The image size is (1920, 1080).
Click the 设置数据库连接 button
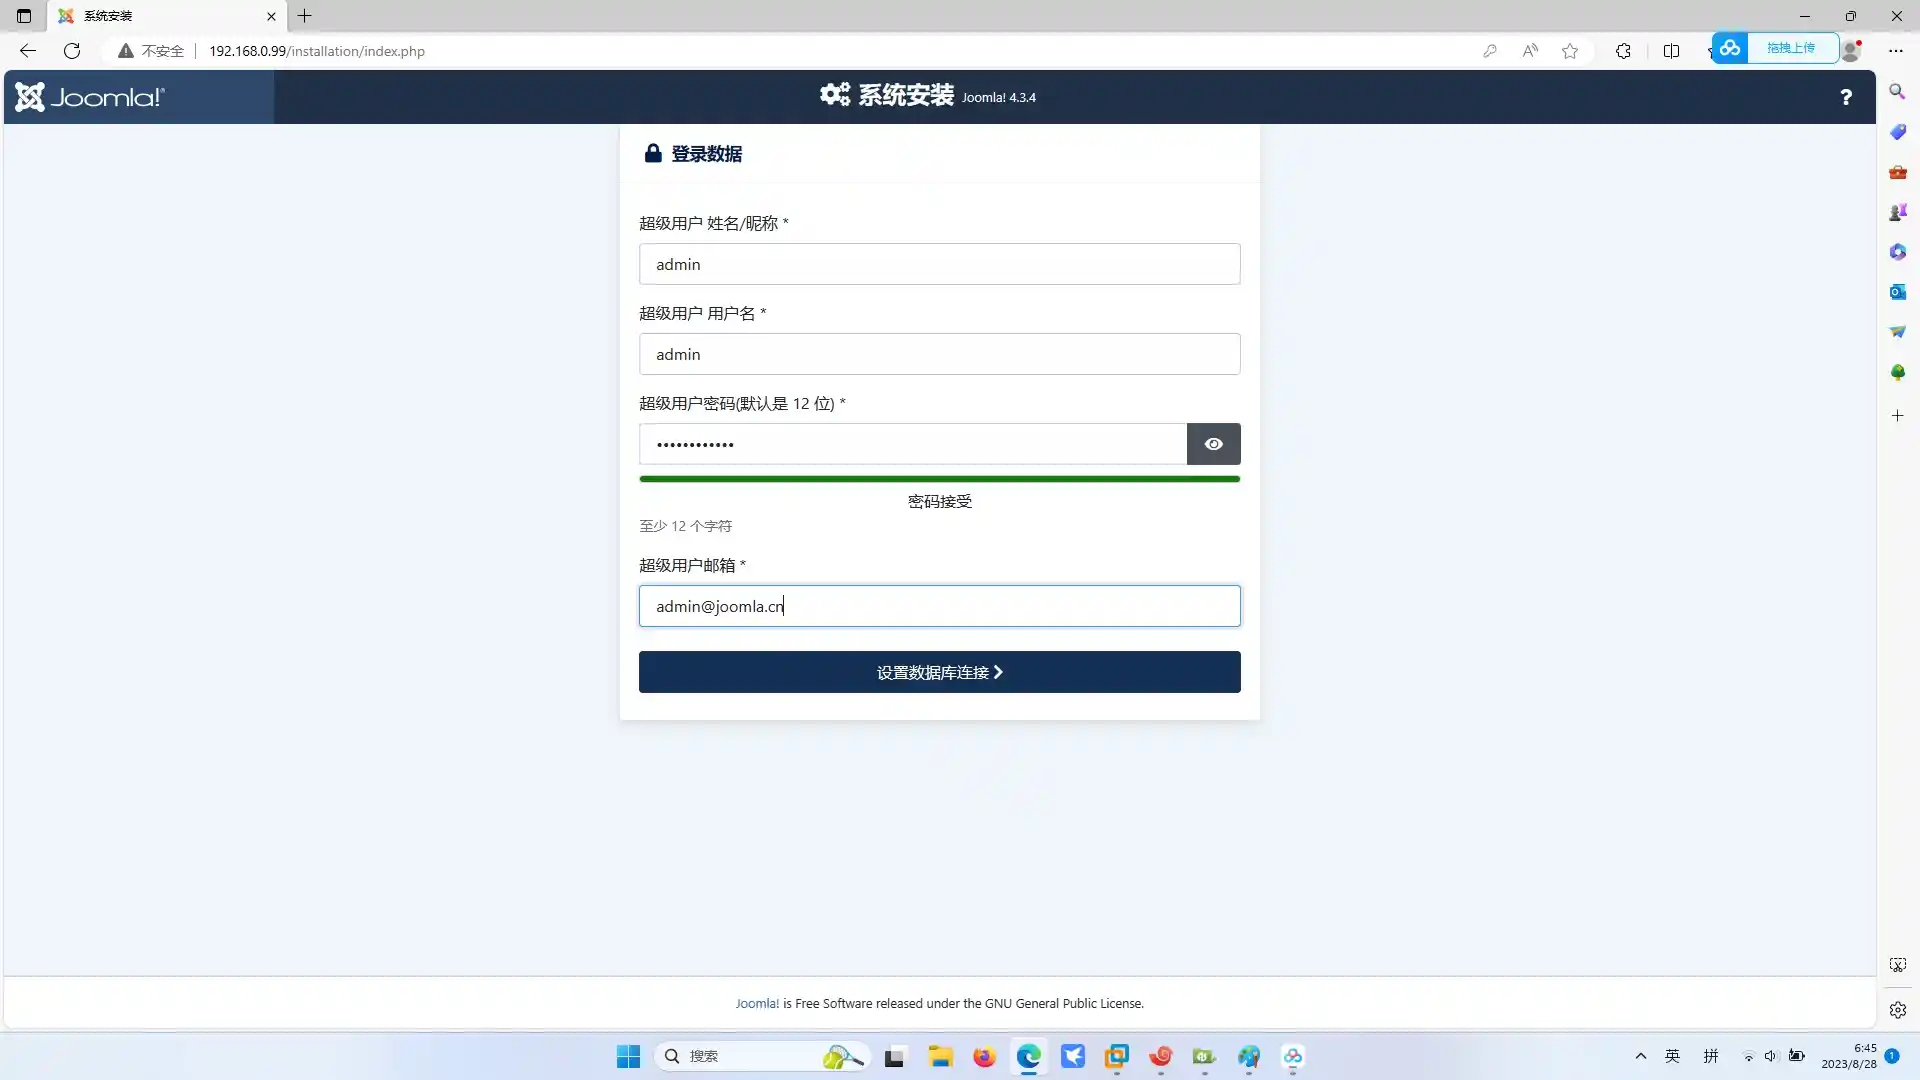939,672
